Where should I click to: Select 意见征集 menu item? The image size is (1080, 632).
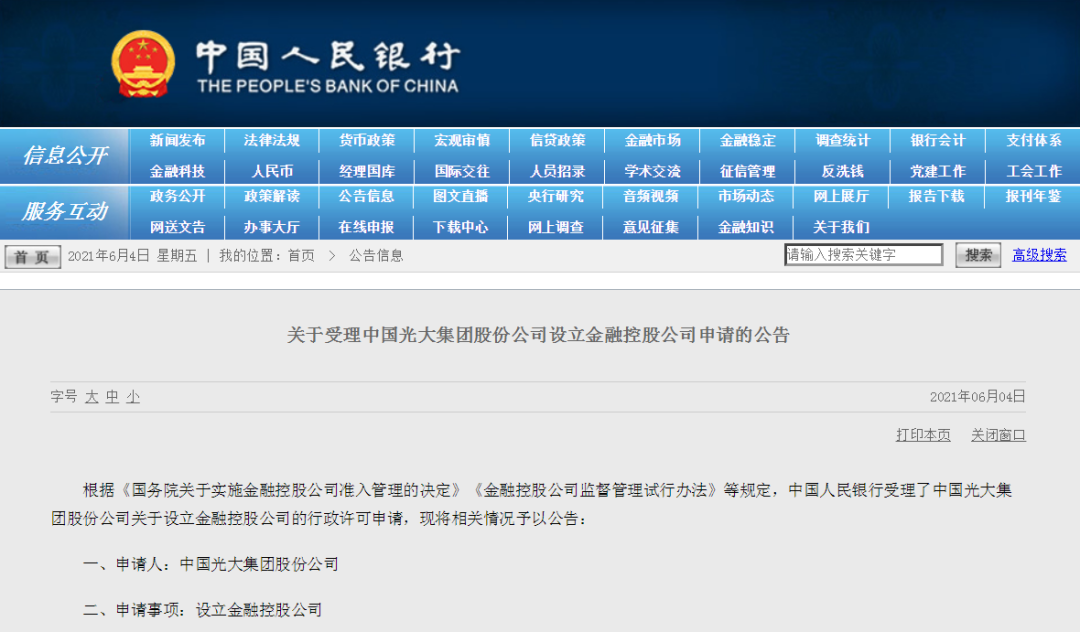(x=651, y=227)
